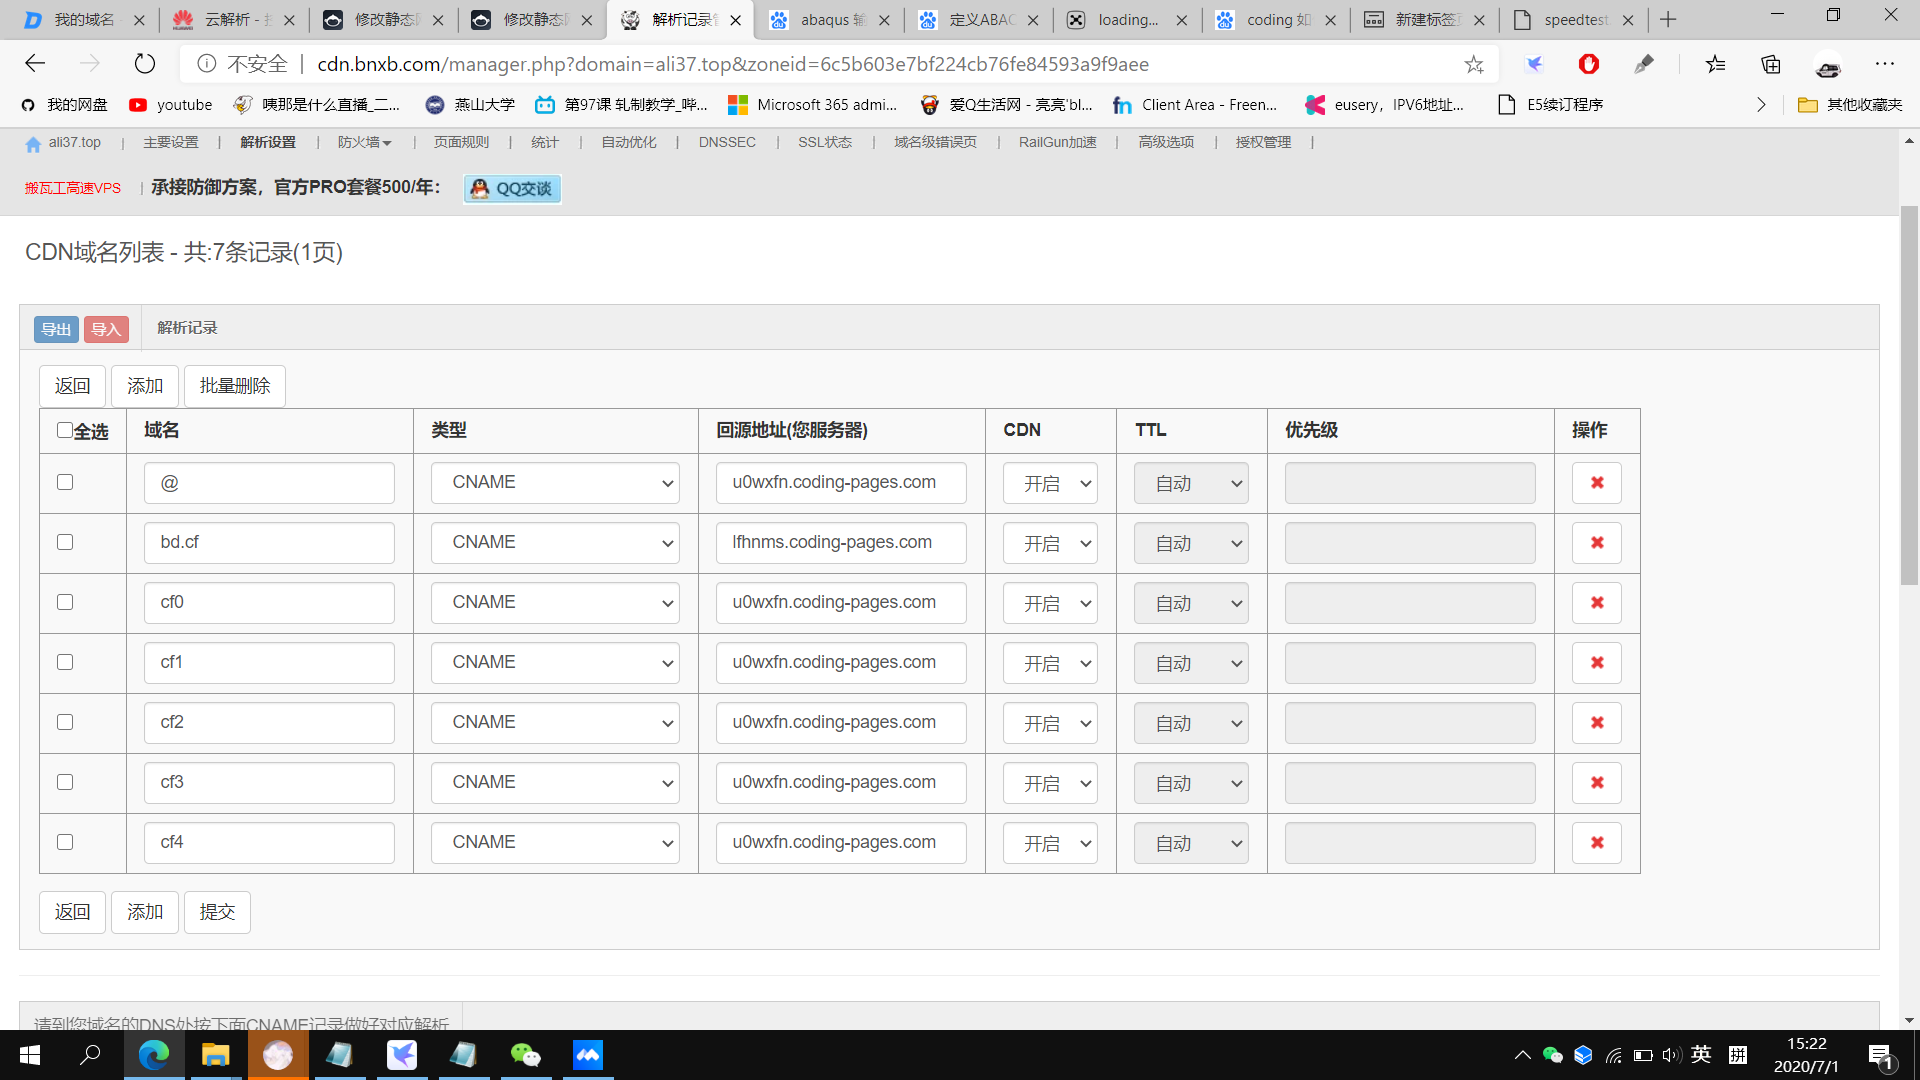Open the TTL 自动 dropdown for cf3
The width and height of the screenshot is (1920, 1080).
click(1191, 783)
